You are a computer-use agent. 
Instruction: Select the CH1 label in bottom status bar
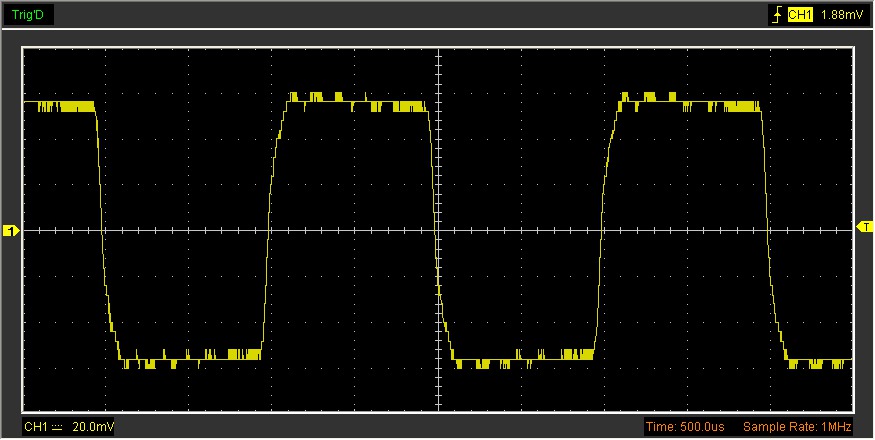[36, 428]
